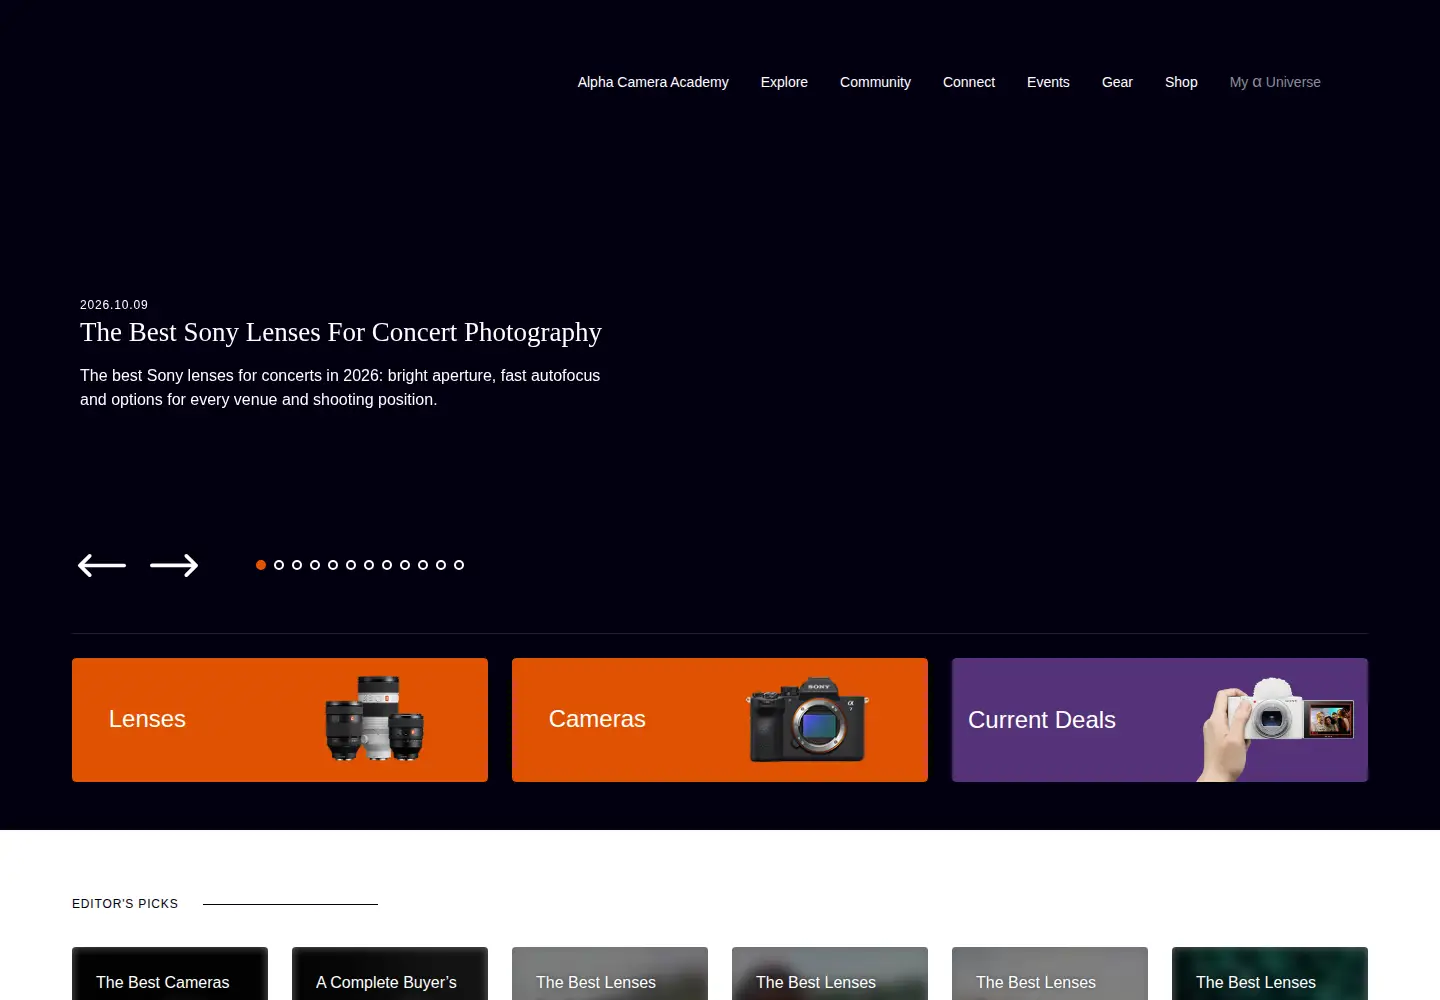The height and width of the screenshot is (1000, 1440).
Task: Select the first orange carousel dot
Action: [x=261, y=565]
